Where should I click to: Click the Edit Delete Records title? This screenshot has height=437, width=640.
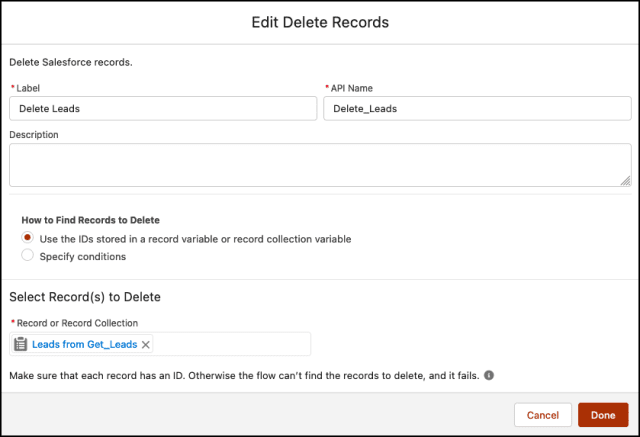pos(320,22)
